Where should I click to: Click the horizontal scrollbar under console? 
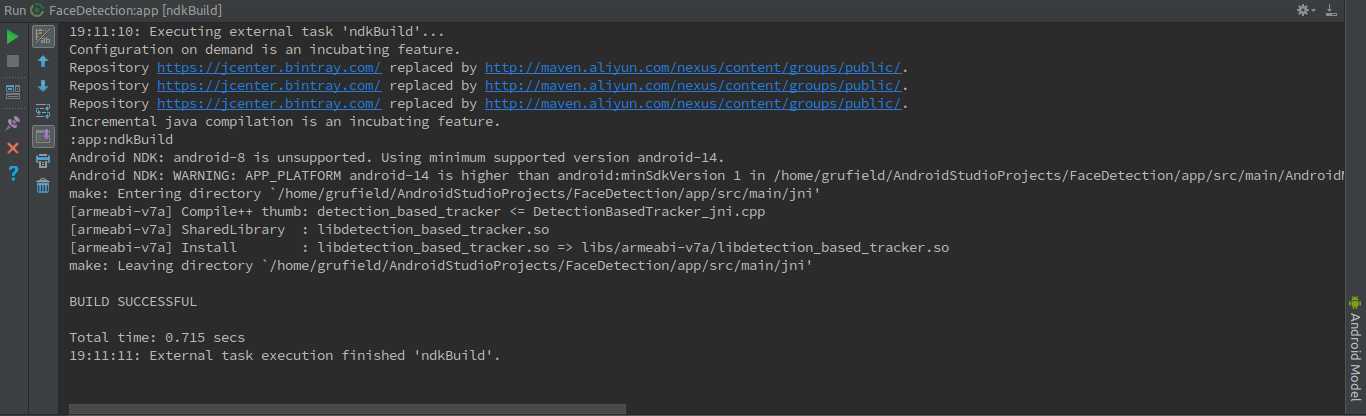347,409
